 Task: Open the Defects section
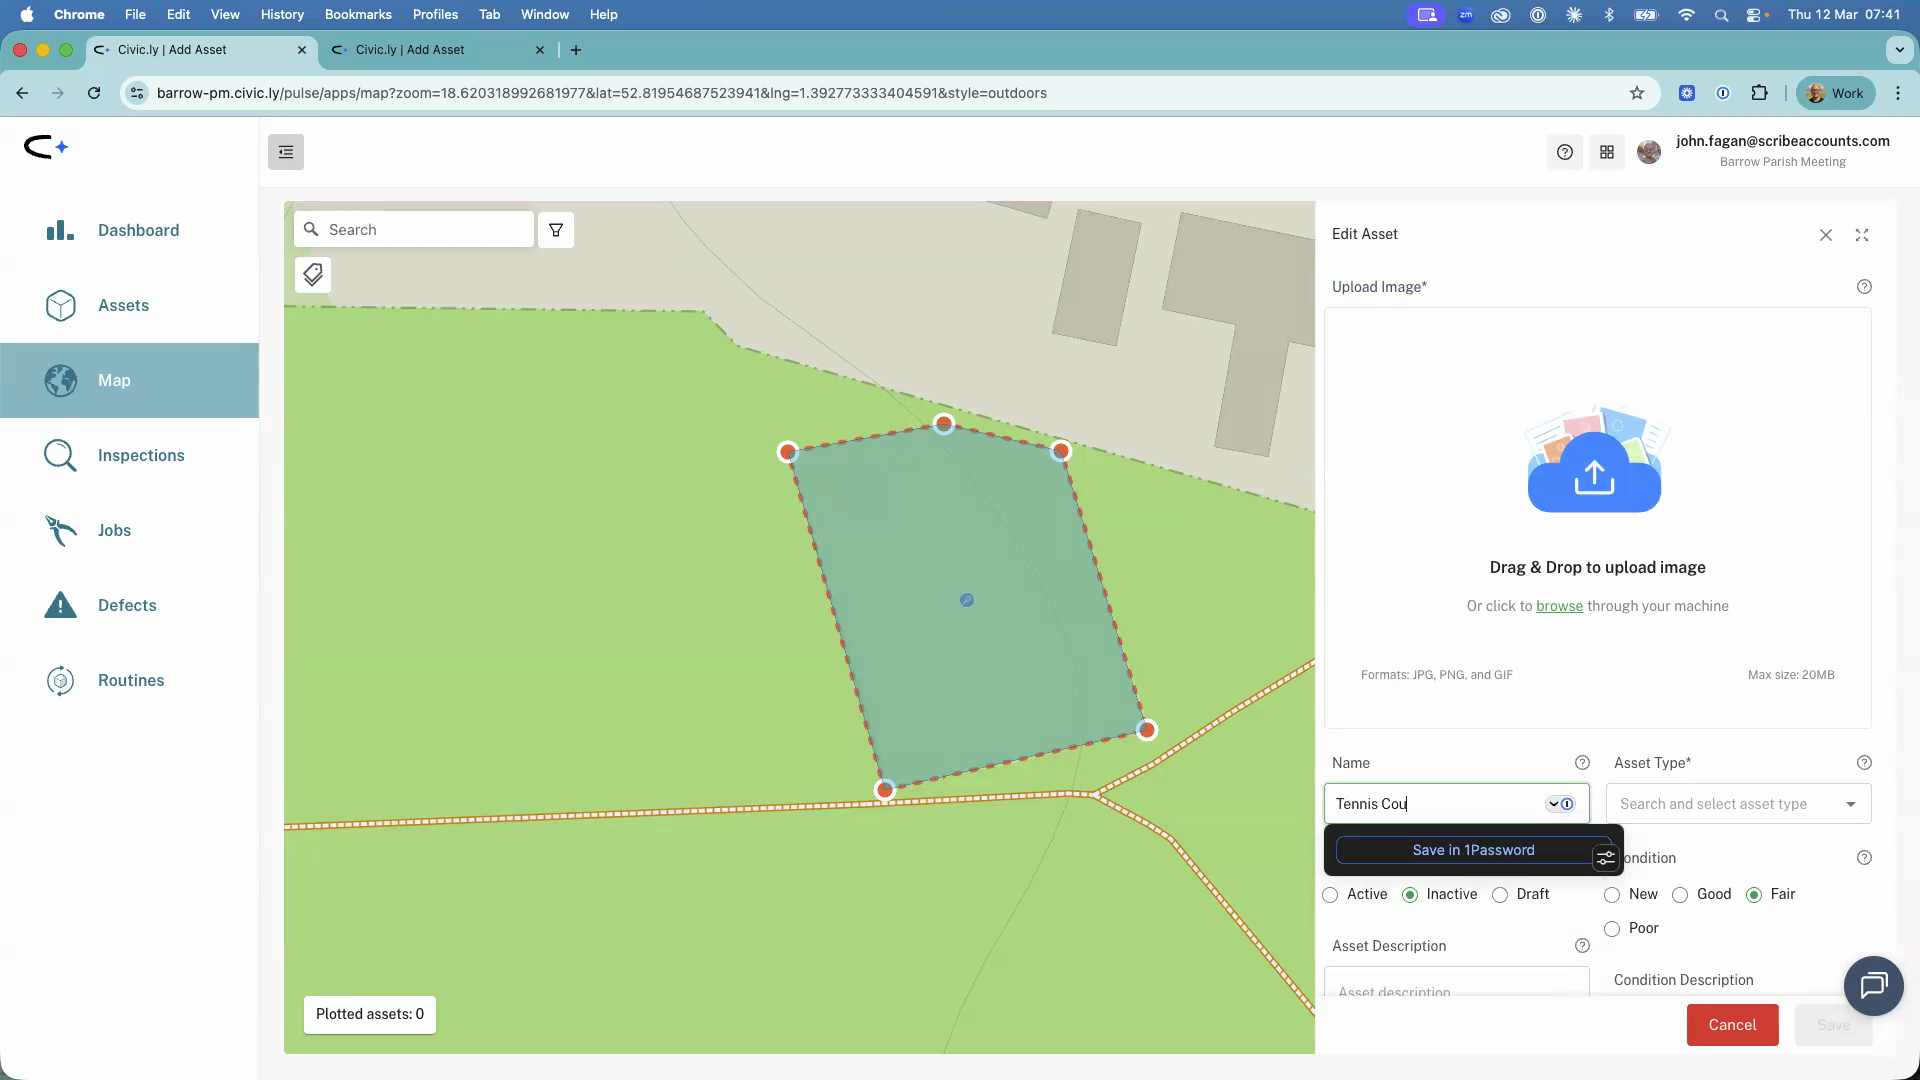(x=127, y=605)
